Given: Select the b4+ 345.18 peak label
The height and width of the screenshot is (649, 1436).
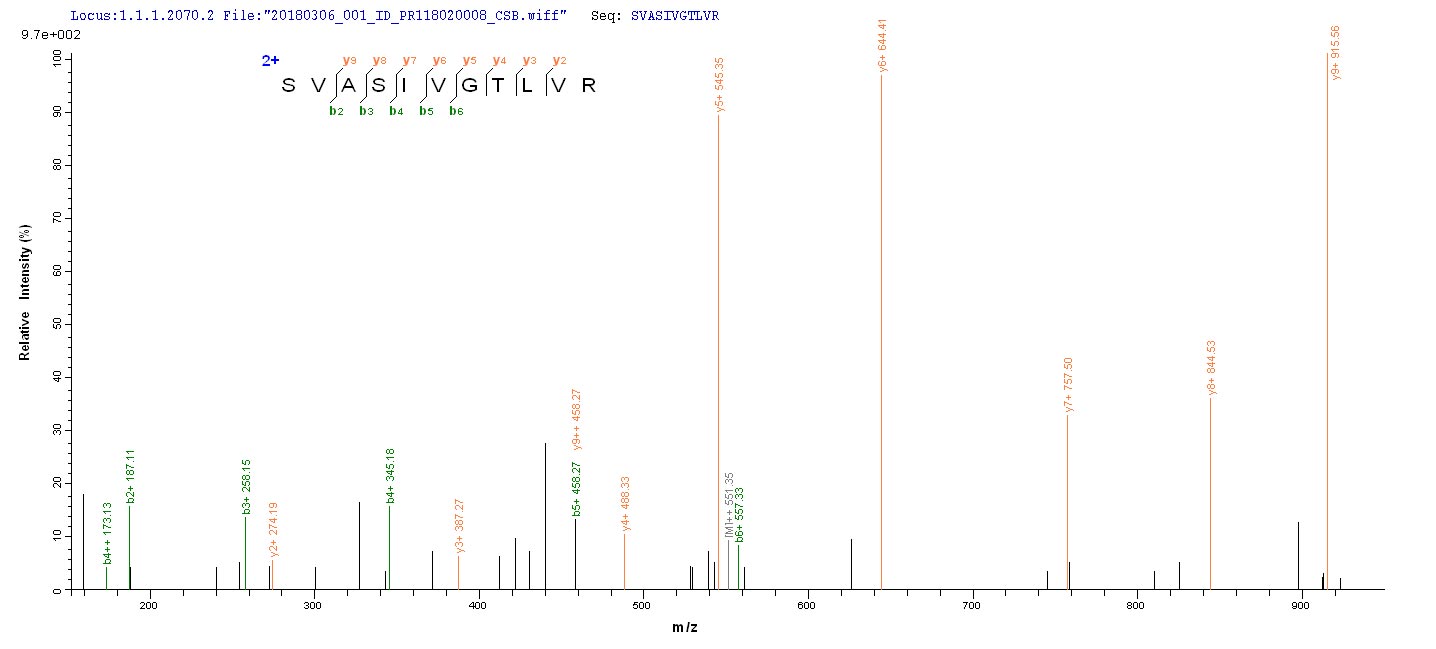Looking at the screenshot, I should [x=391, y=476].
